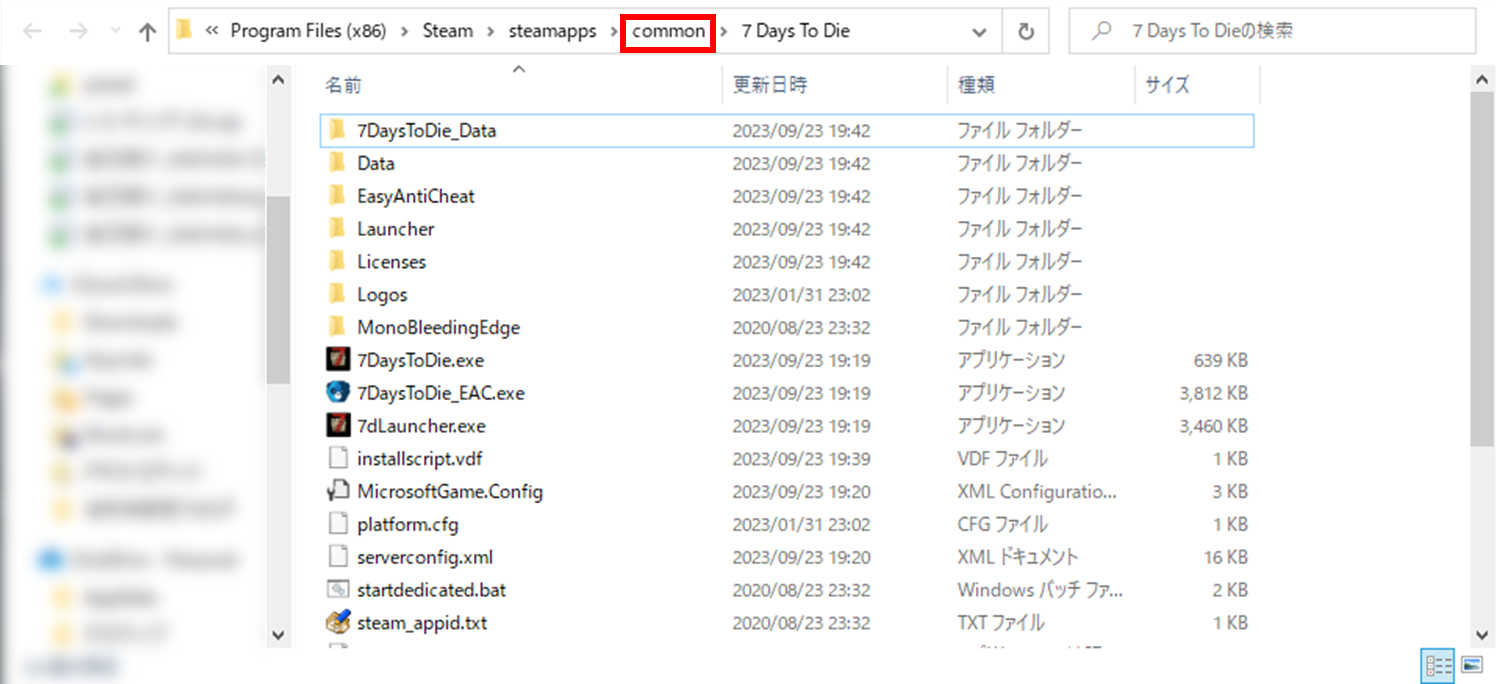1497x684 pixels.
Task: Sort files by the 更新日時 column header
Action: [770, 86]
